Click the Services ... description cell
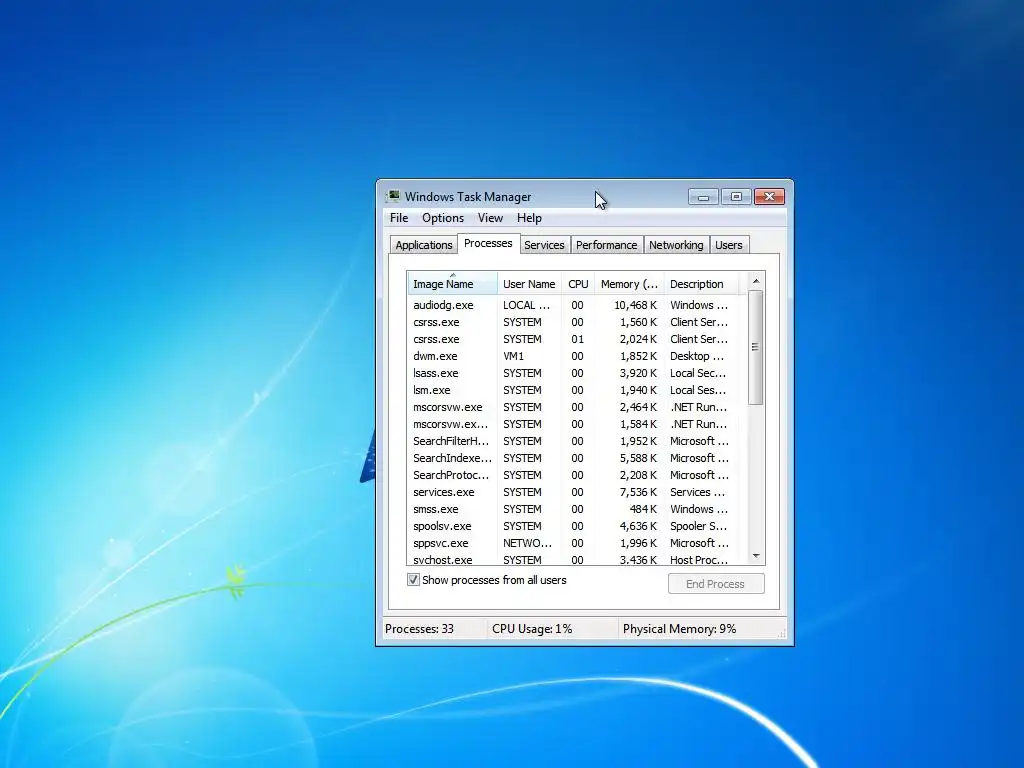 click(697, 492)
